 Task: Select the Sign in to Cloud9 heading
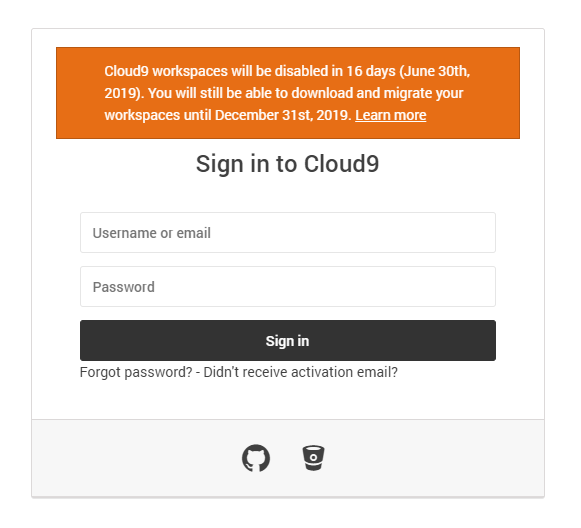coord(288,164)
